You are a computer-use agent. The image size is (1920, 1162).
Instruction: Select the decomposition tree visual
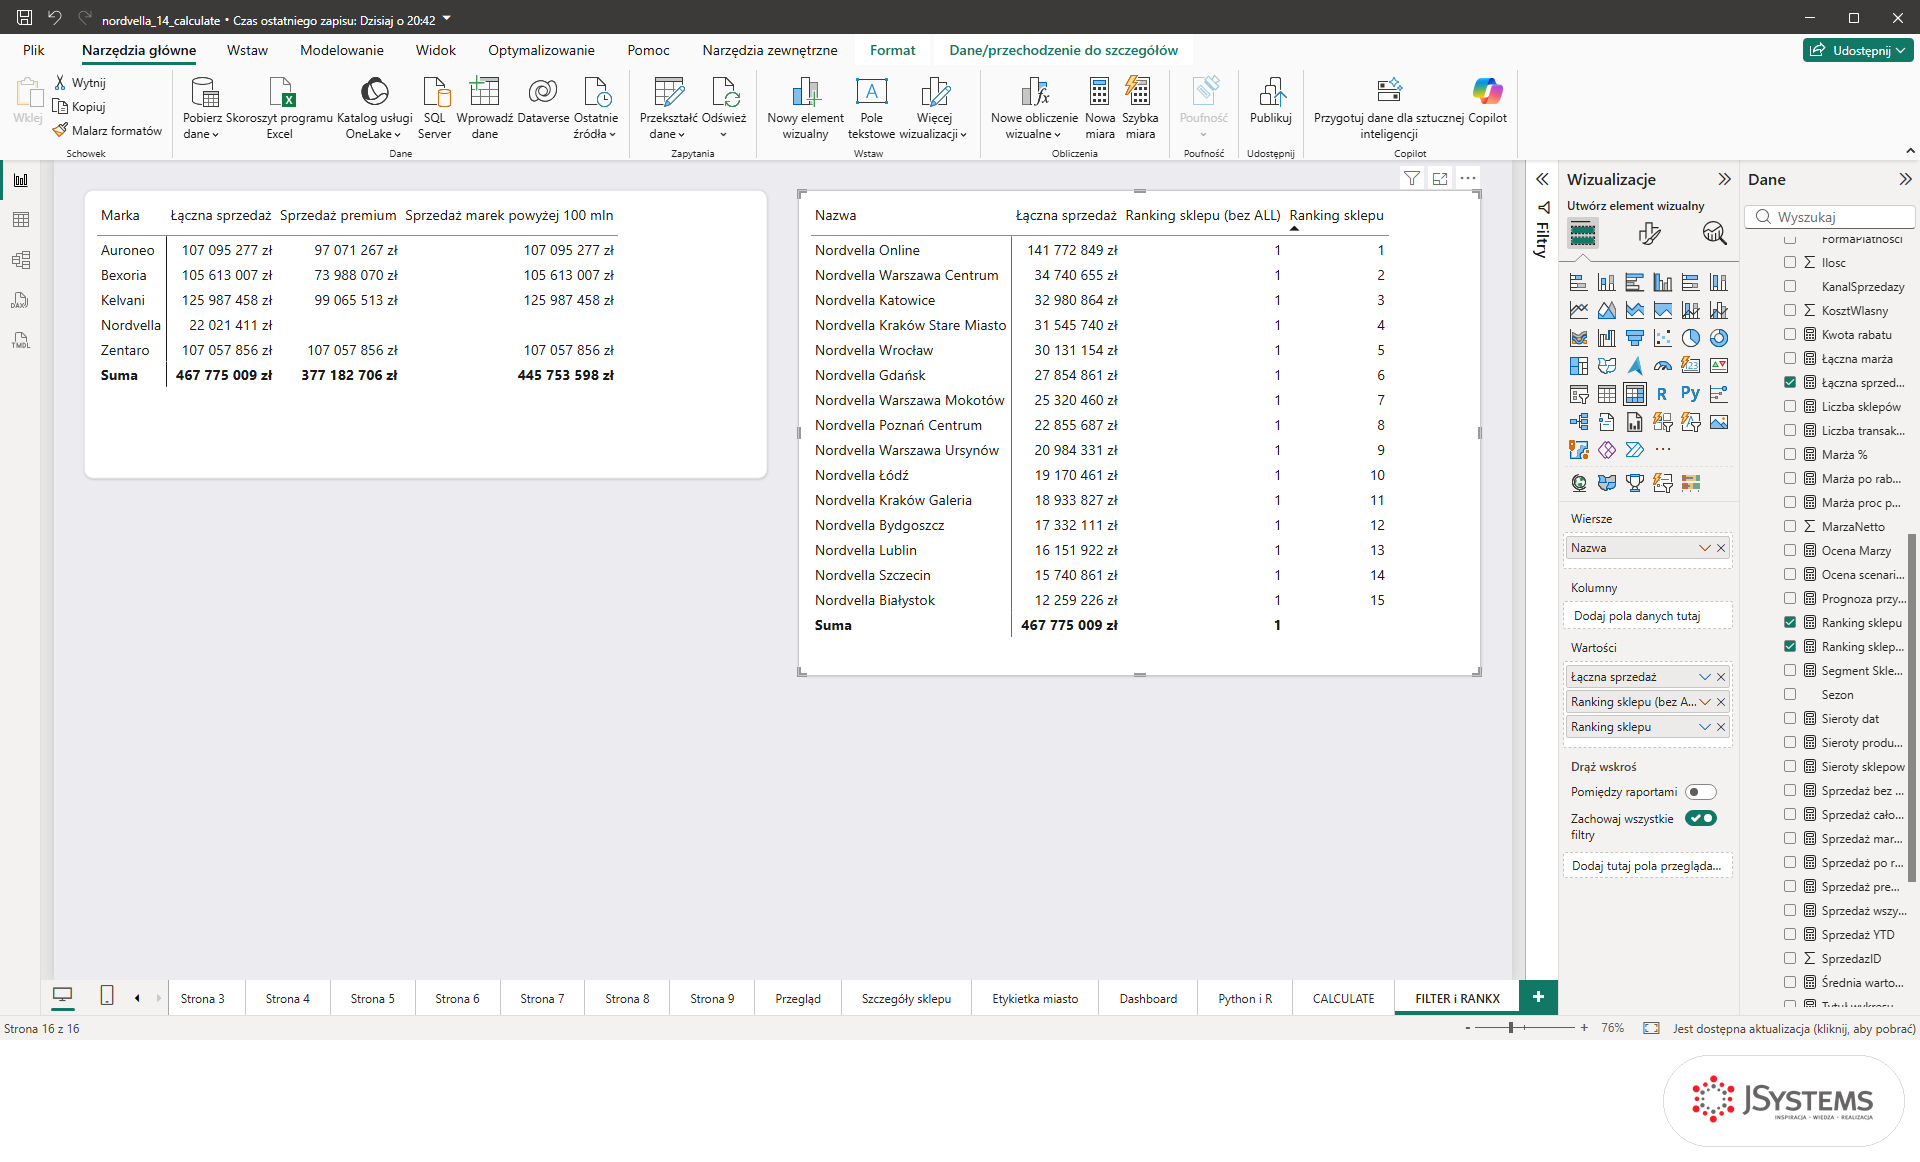[x=1578, y=422]
